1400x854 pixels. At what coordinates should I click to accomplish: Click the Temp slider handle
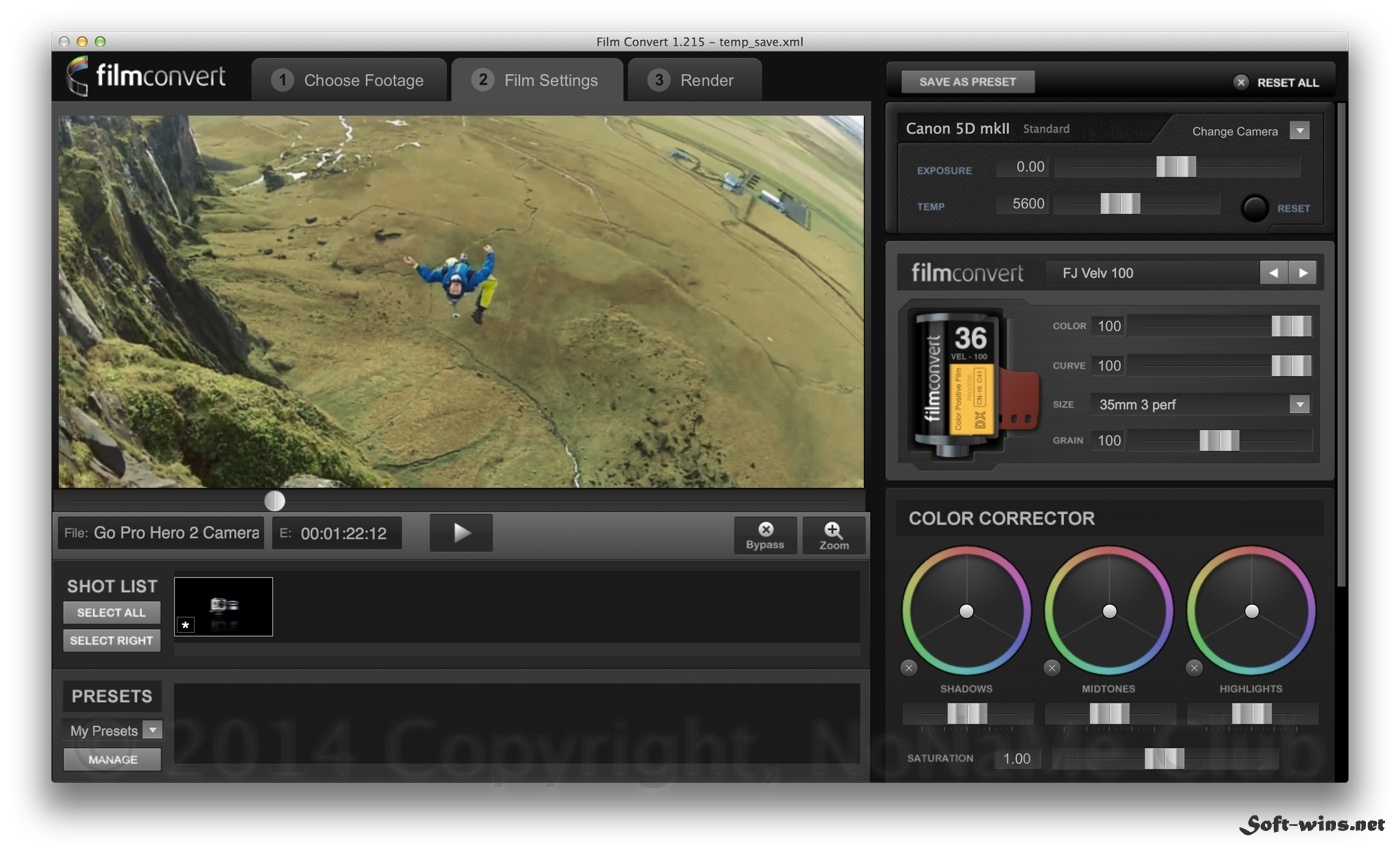[1120, 204]
